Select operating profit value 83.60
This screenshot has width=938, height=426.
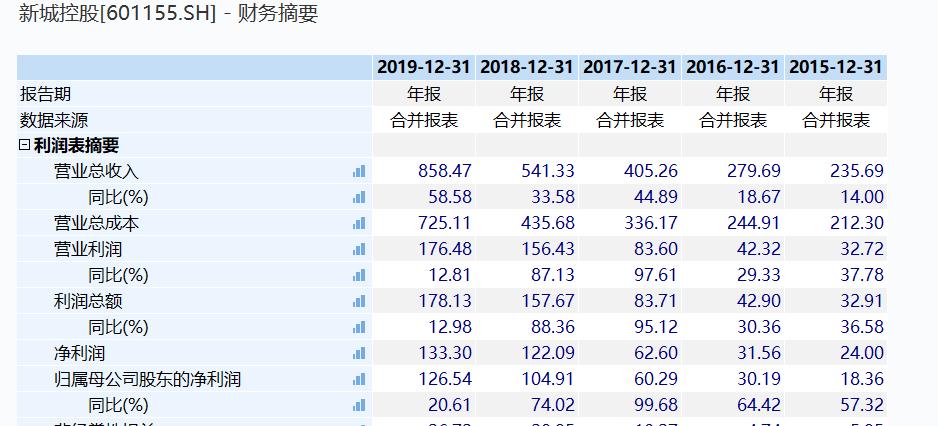pyautogui.click(x=656, y=249)
